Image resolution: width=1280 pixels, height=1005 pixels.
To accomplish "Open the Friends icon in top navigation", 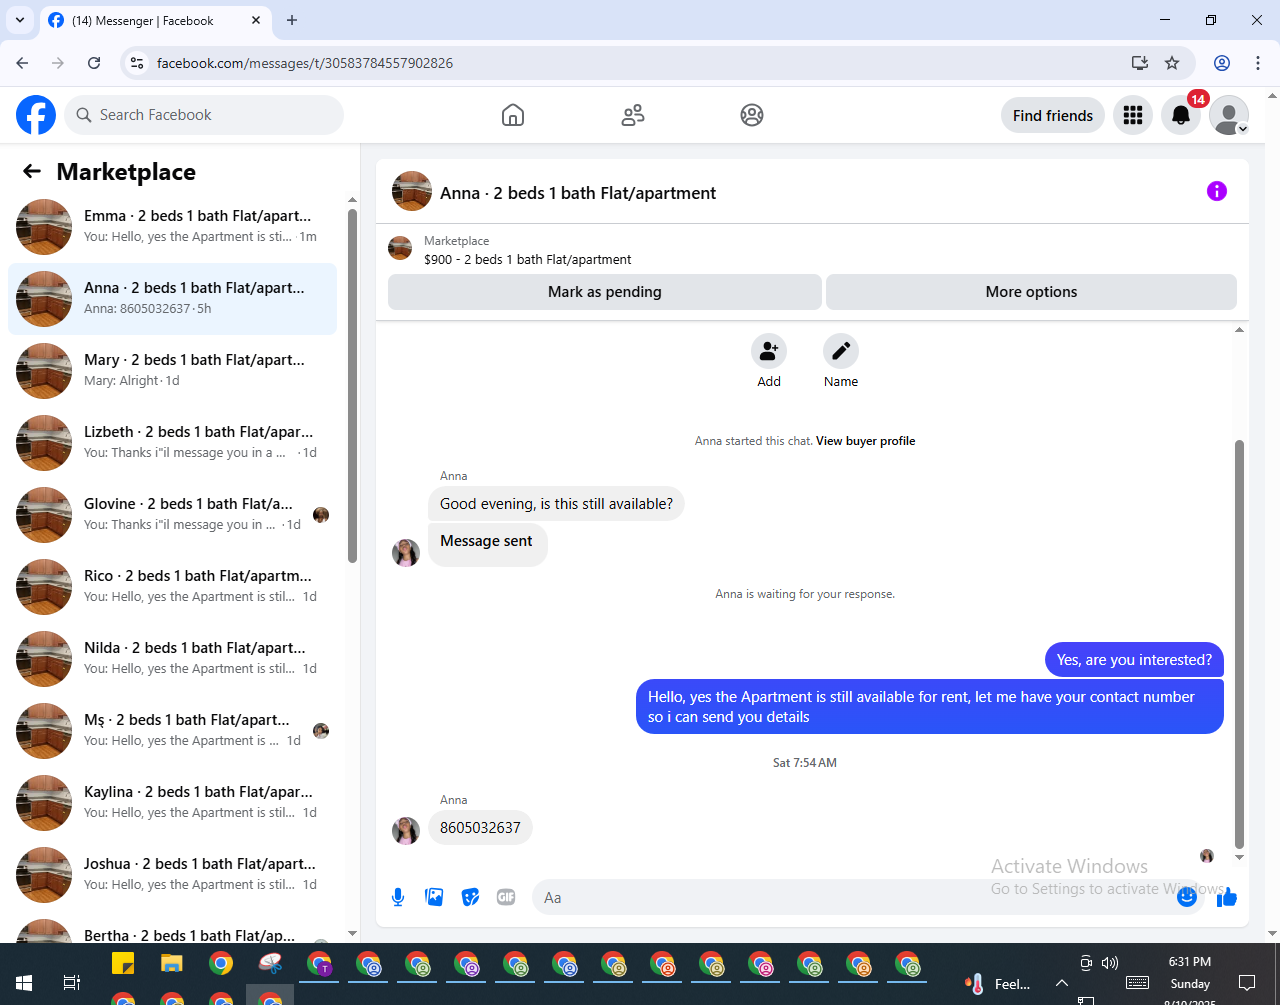I will click(x=633, y=115).
